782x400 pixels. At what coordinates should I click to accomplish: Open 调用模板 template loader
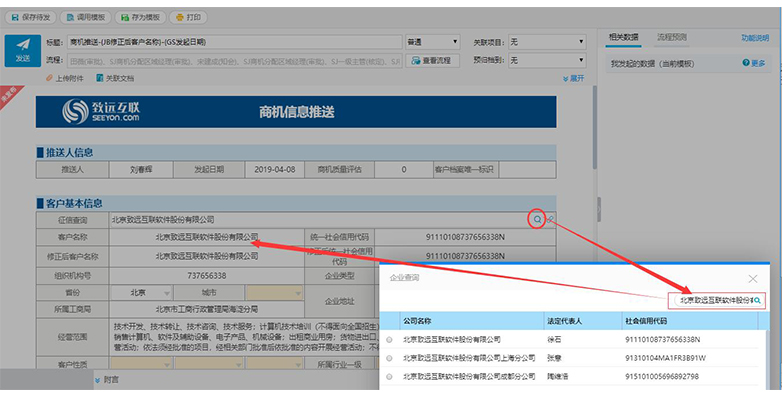pos(83,17)
